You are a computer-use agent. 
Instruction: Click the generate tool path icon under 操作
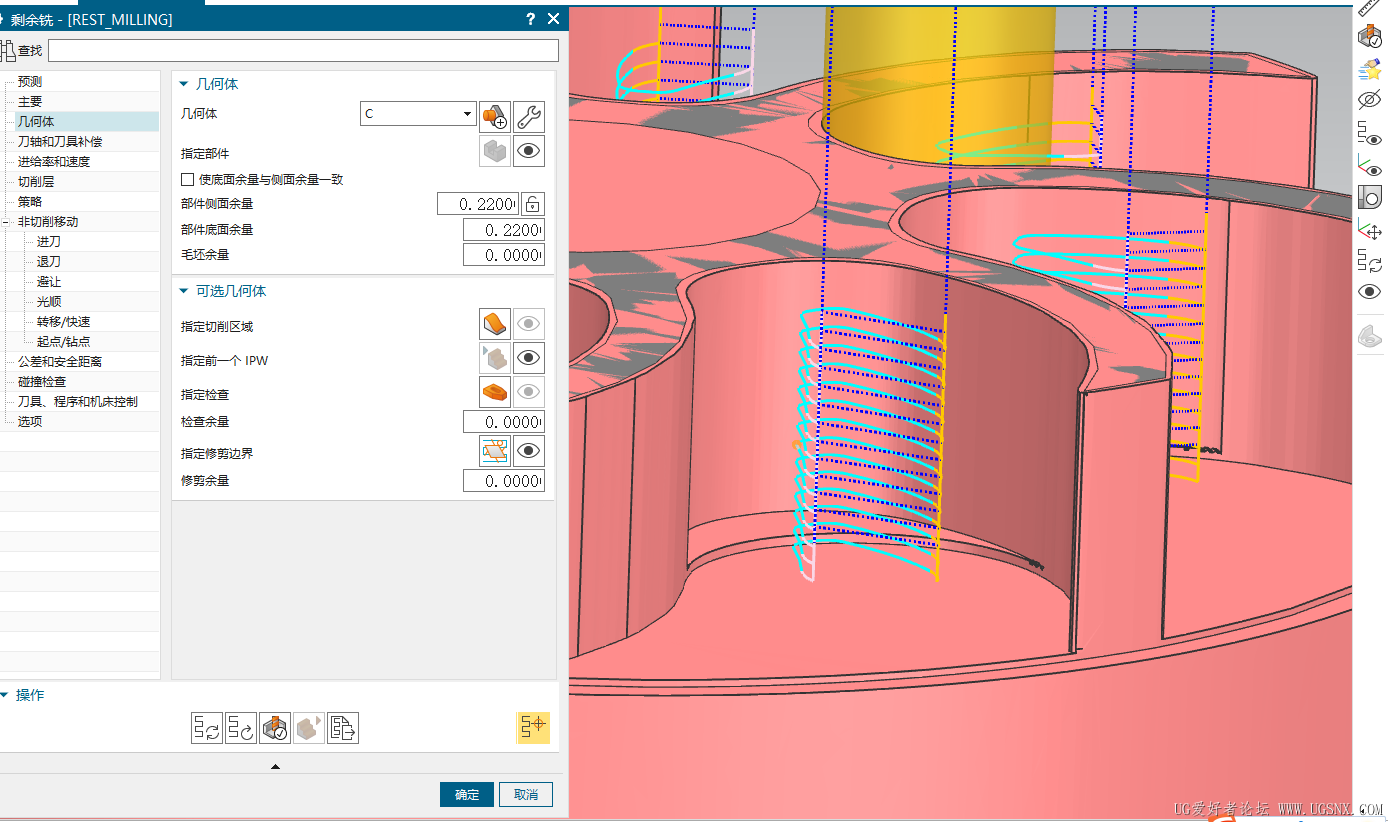click(207, 728)
